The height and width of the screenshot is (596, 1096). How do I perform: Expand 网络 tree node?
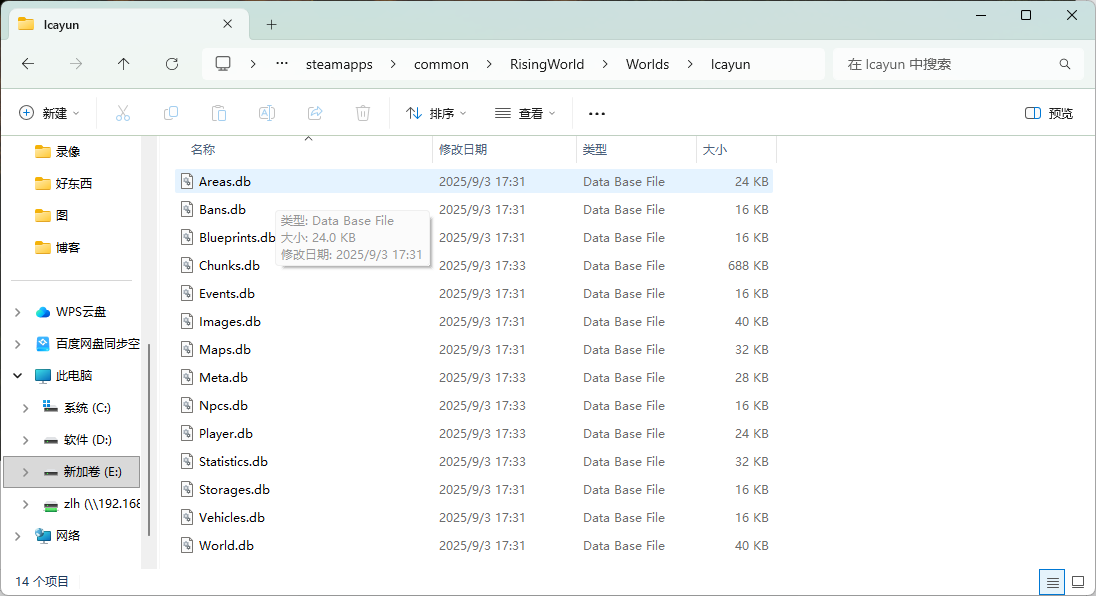(18, 536)
